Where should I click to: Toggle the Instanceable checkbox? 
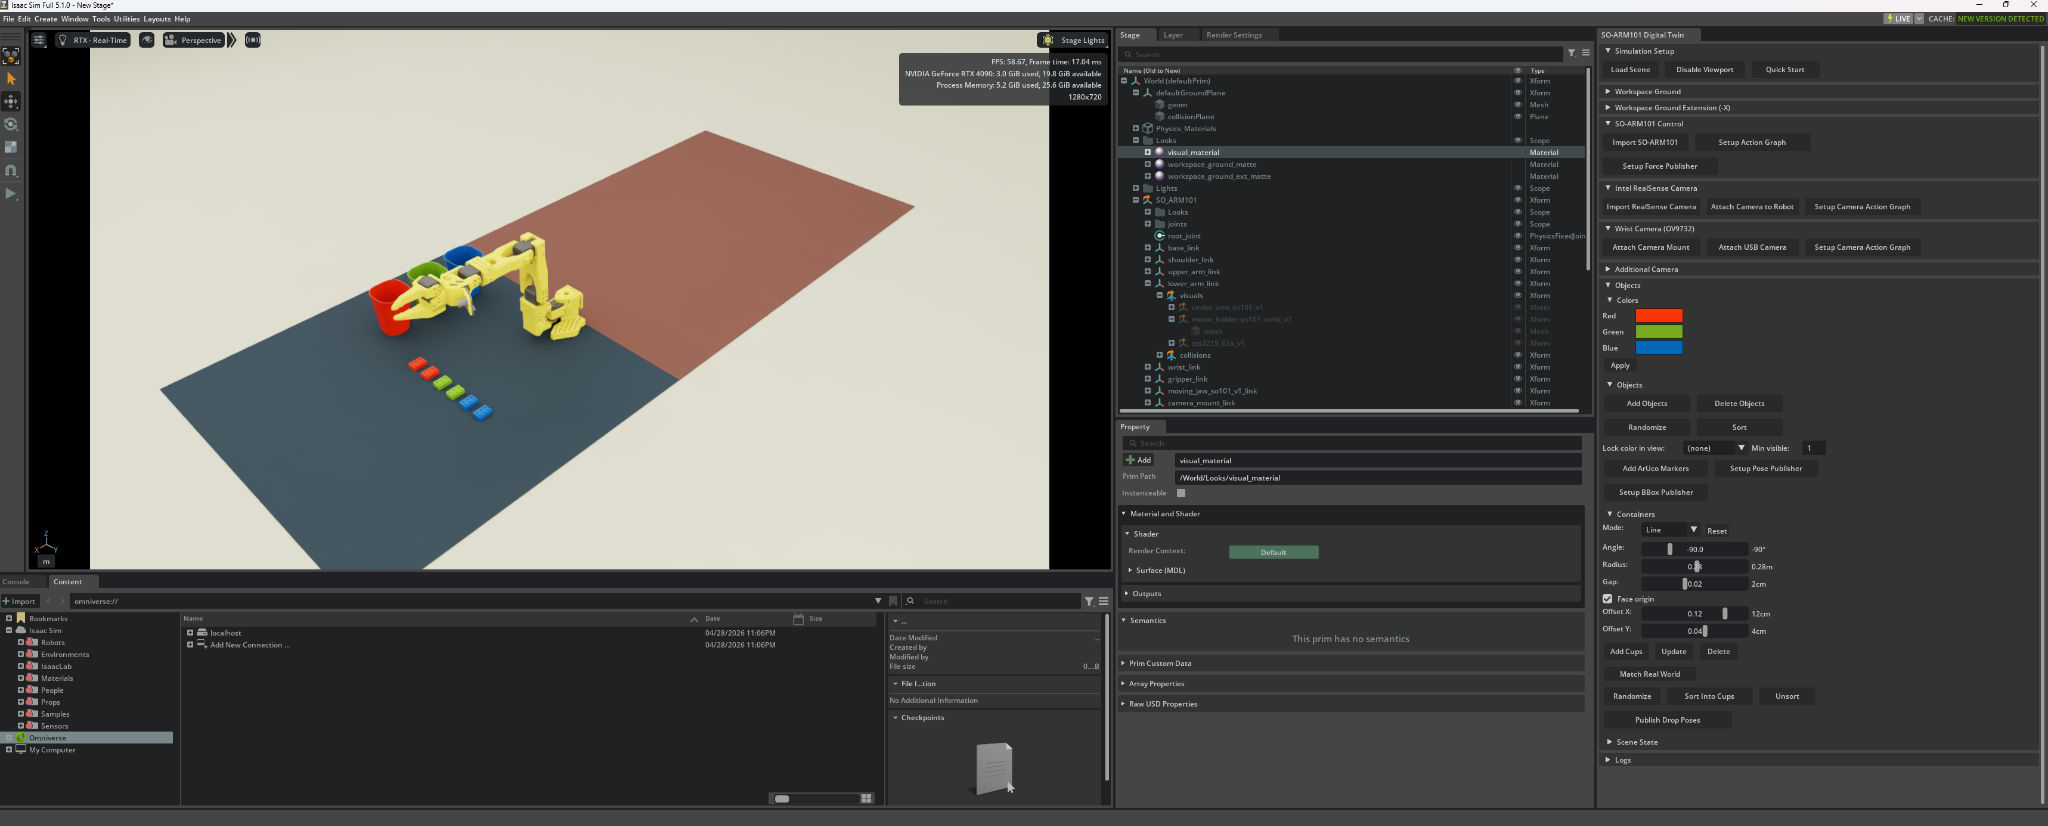point(1181,493)
